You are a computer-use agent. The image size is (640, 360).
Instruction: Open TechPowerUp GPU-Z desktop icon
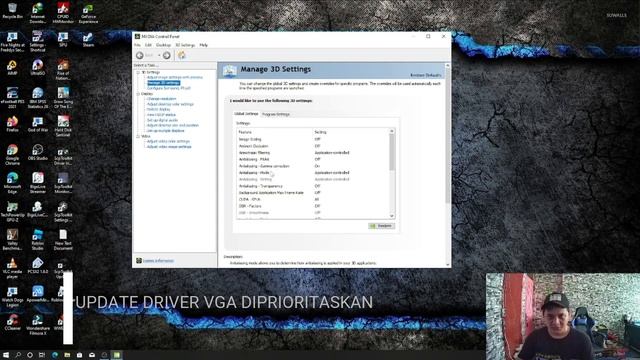12,211
